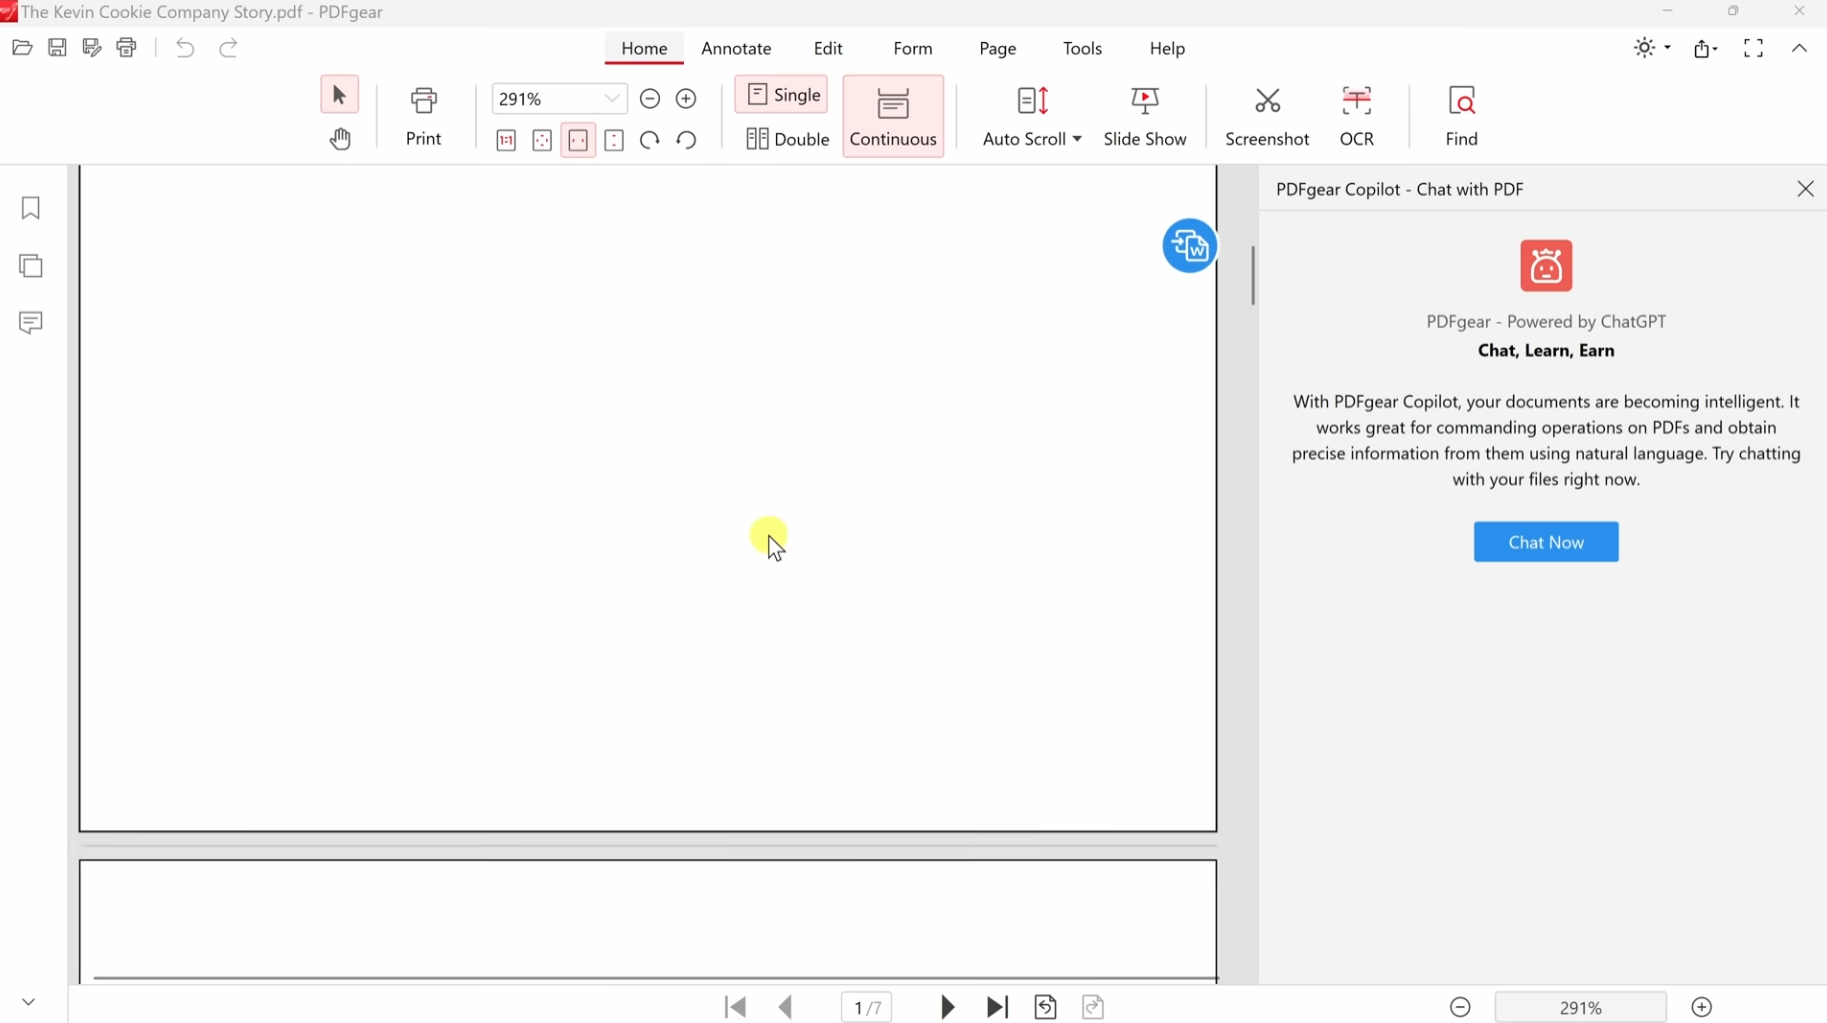The width and height of the screenshot is (1827, 1023).
Task: Set view to Actual Size
Action: [506, 140]
